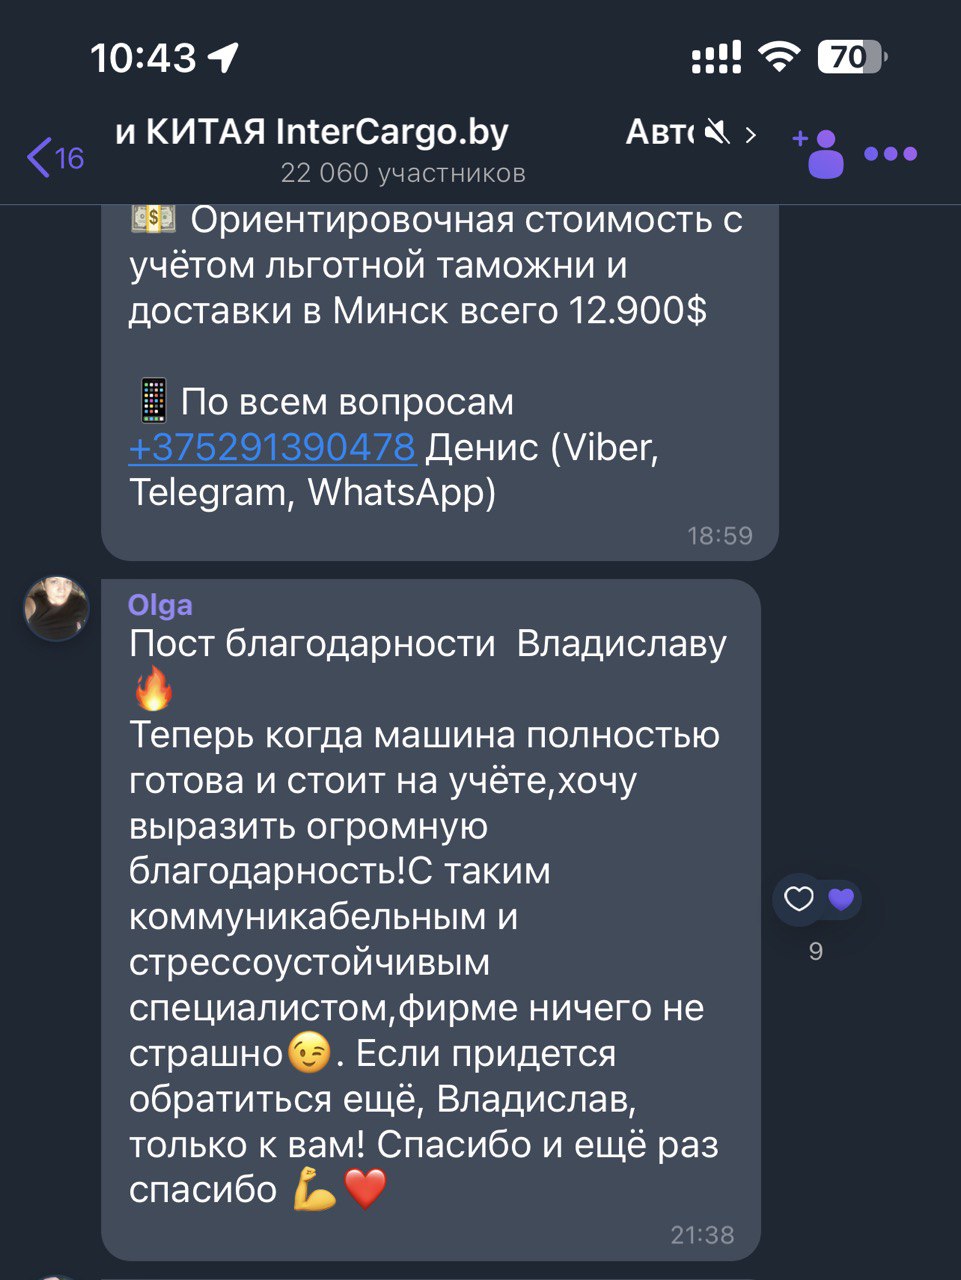Tap the Wi-Fi status icon
Image resolution: width=961 pixels, height=1280 pixels.
point(779,56)
